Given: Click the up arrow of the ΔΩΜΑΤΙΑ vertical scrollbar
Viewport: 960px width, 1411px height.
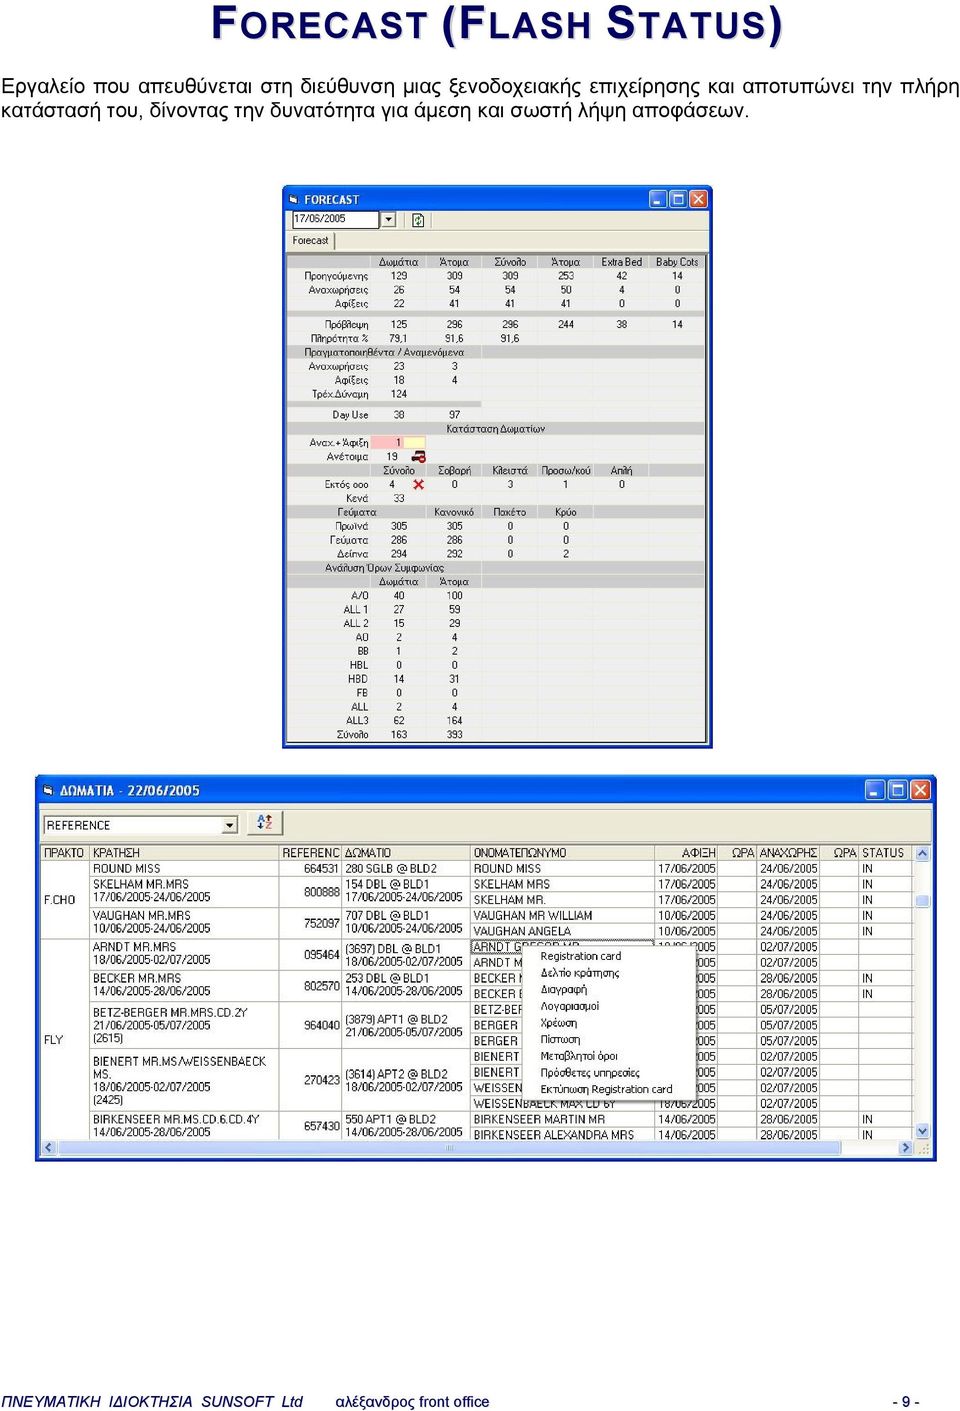Looking at the screenshot, I should [922, 854].
